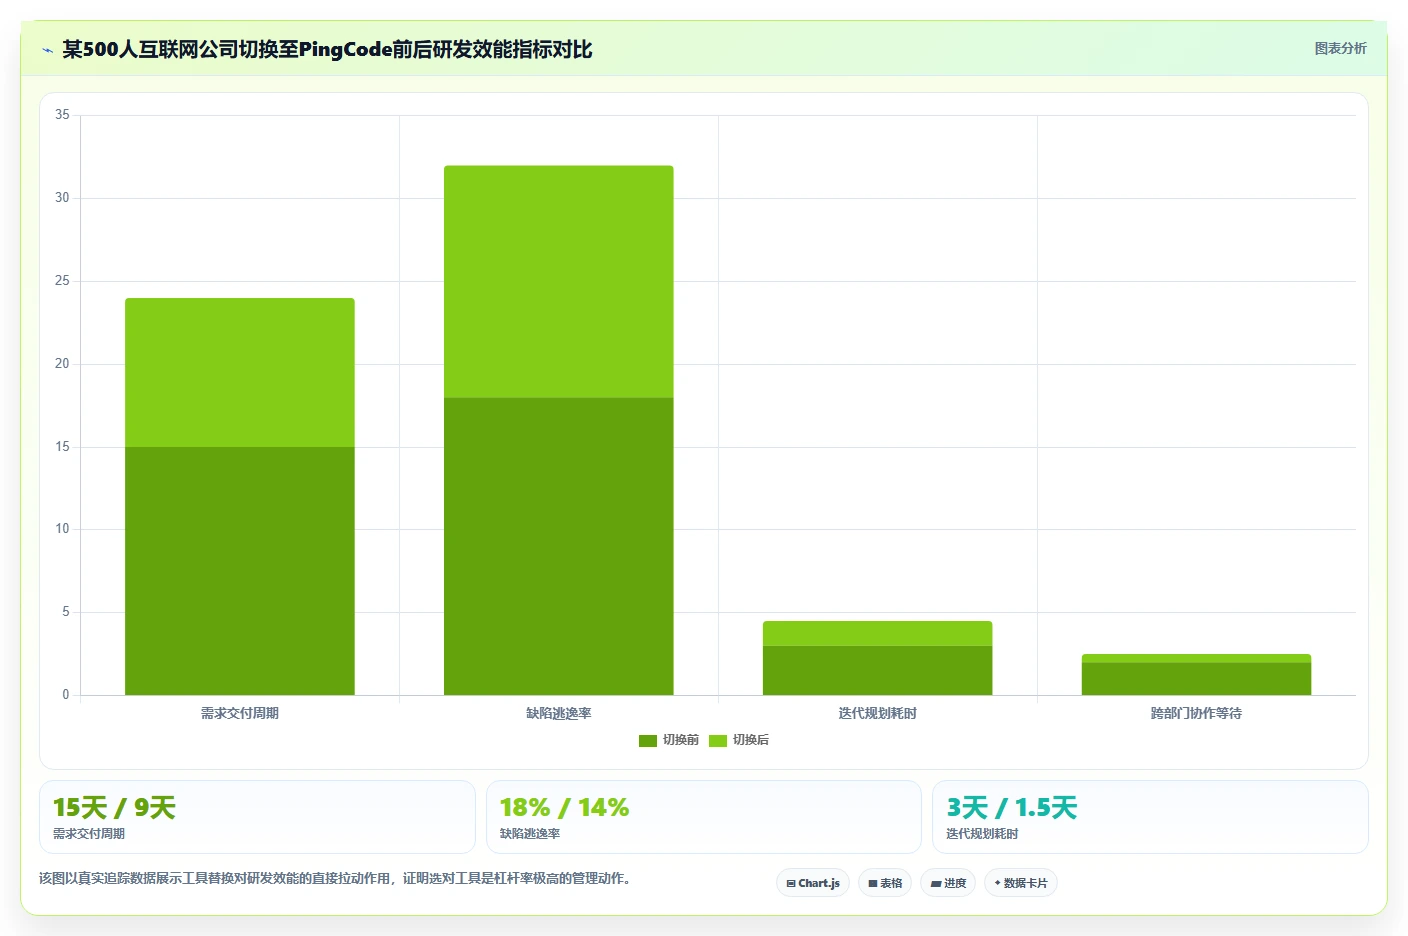This screenshot has width=1408, height=936.
Task: Click the y-axis value 20
Action: 62,364
